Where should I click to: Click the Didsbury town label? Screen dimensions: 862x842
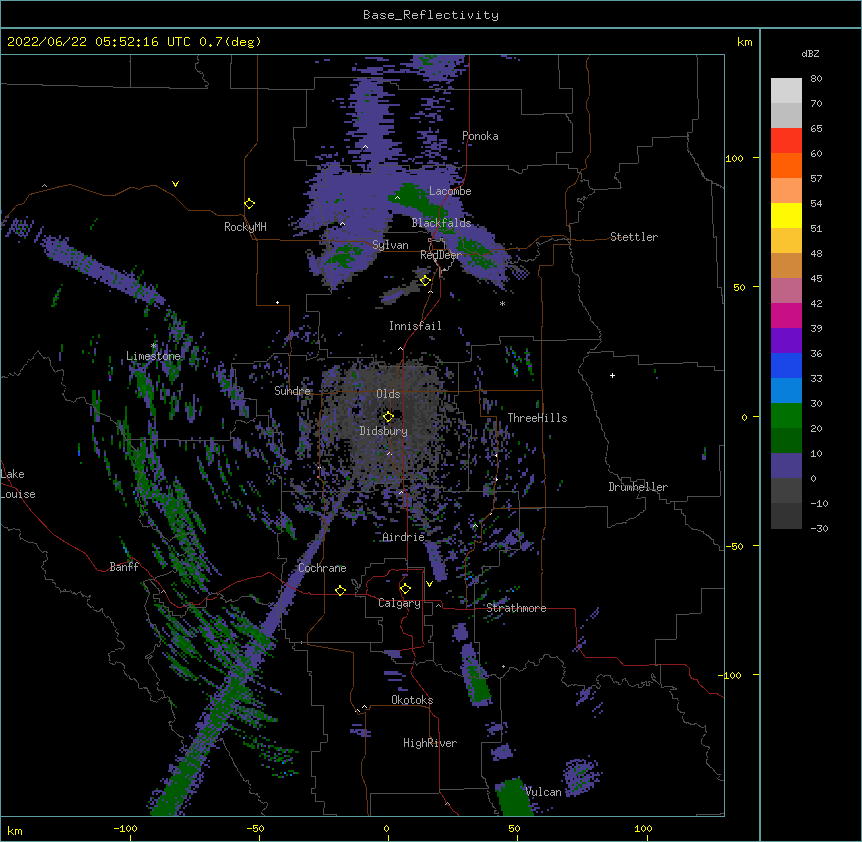pos(384,431)
